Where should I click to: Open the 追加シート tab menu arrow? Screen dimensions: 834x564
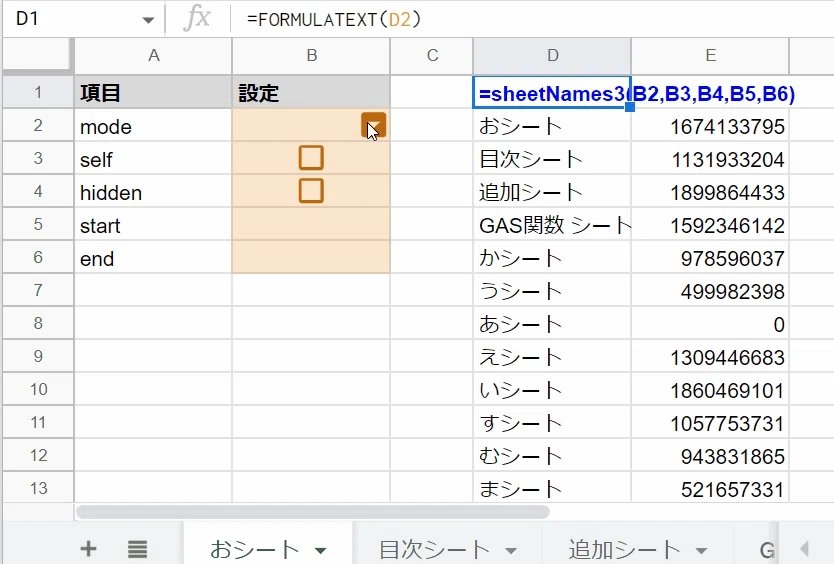(x=701, y=551)
